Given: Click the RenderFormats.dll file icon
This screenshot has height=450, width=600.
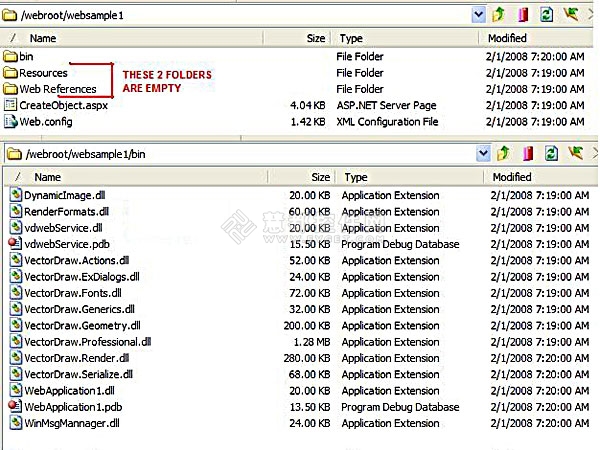Looking at the screenshot, I should pos(15,211).
